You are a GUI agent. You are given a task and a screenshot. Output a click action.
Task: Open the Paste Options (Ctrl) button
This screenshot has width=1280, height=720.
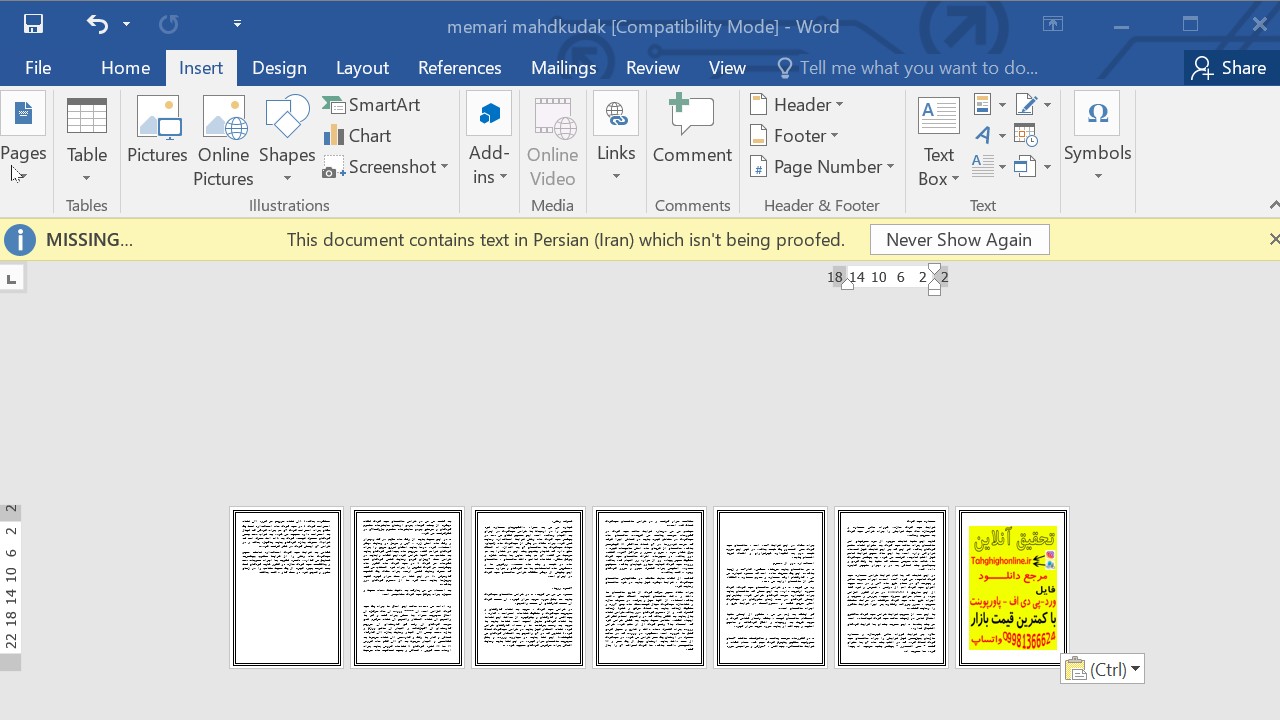click(1102, 670)
